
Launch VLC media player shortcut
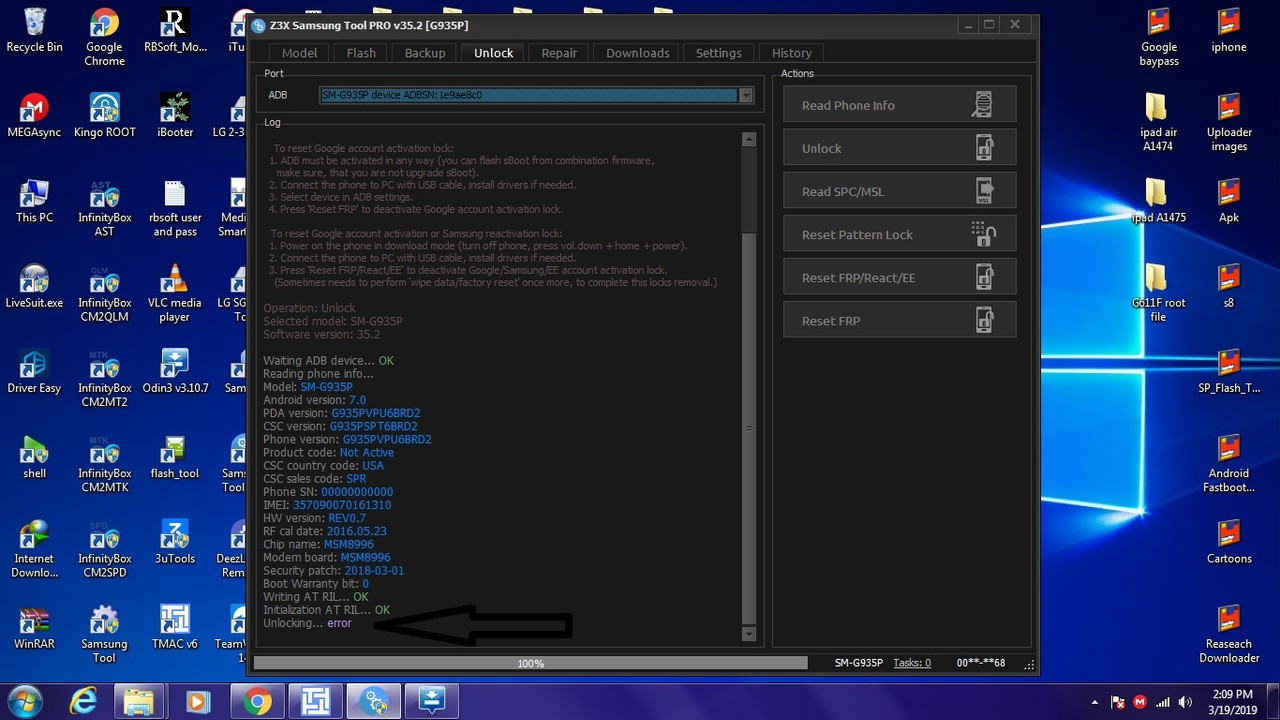pos(175,293)
